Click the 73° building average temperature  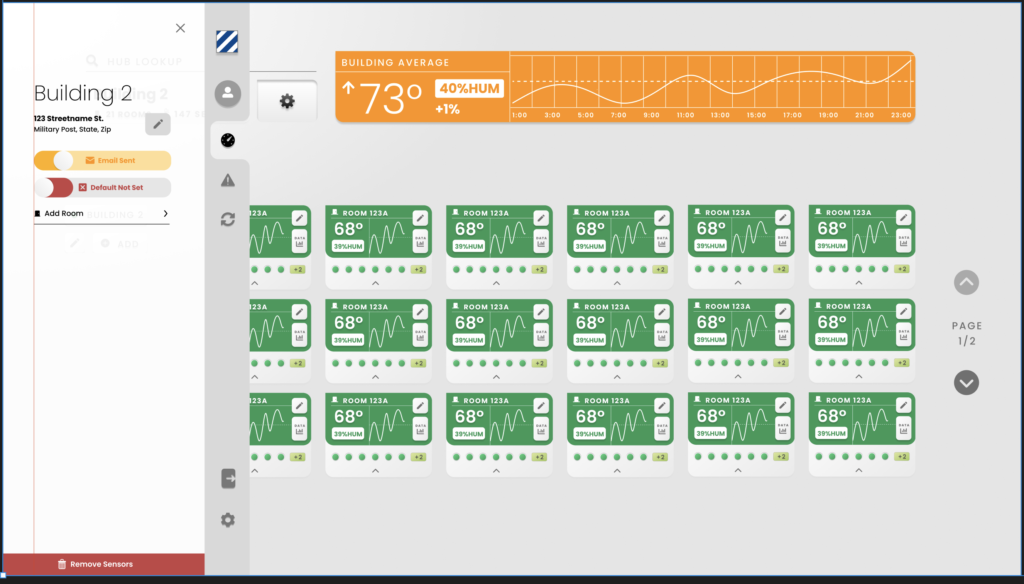point(390,98)
